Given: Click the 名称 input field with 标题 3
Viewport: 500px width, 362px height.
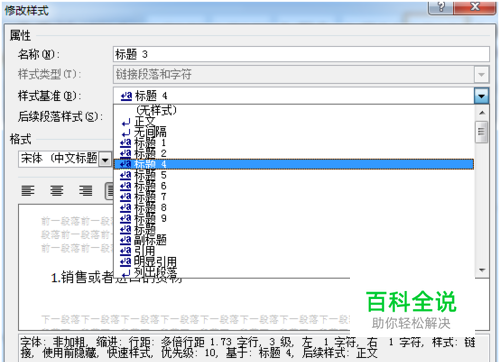Looking at the screenshot, I should [301, 54].
